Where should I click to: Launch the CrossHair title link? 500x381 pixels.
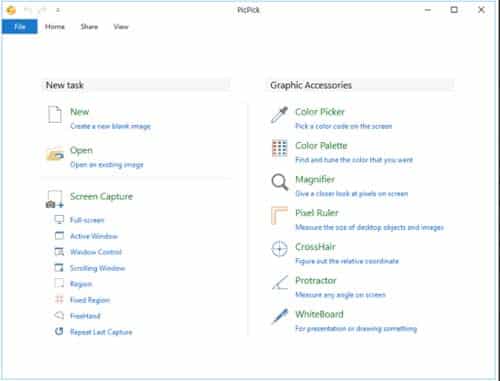tap(315, 247)
